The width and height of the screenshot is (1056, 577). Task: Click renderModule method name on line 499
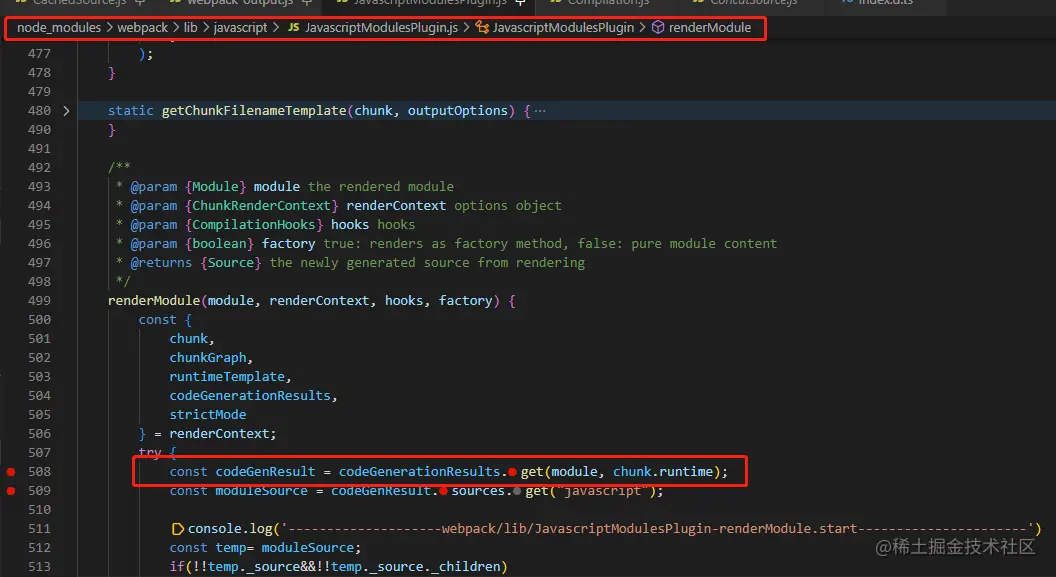154,301
